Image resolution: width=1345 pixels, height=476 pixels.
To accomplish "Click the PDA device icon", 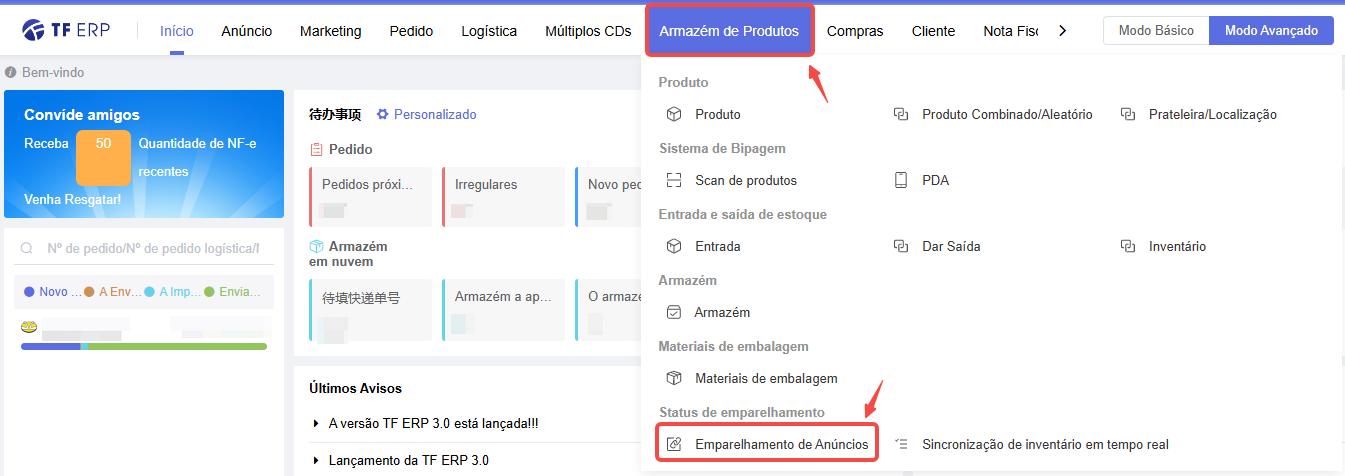I will click(901, 180).
